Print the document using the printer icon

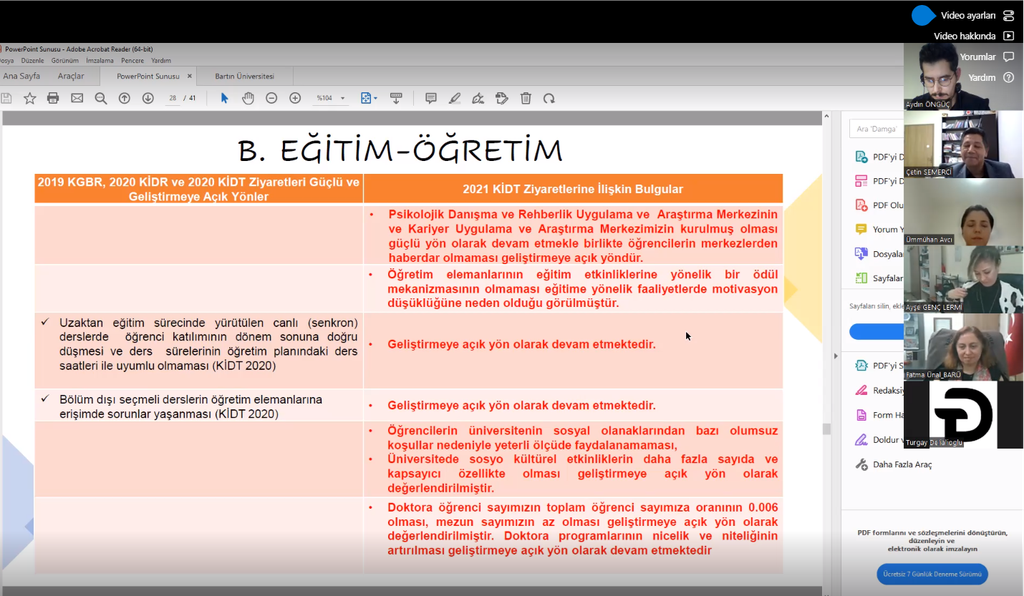53,98
